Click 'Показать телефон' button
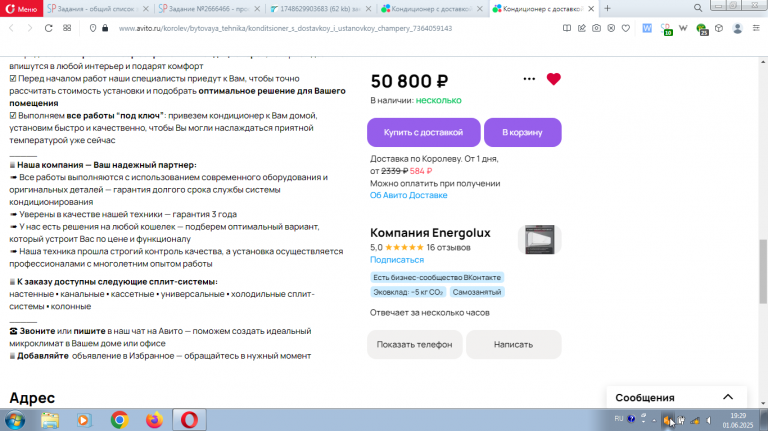The image size is (768, 431). (x=414, y=344)
